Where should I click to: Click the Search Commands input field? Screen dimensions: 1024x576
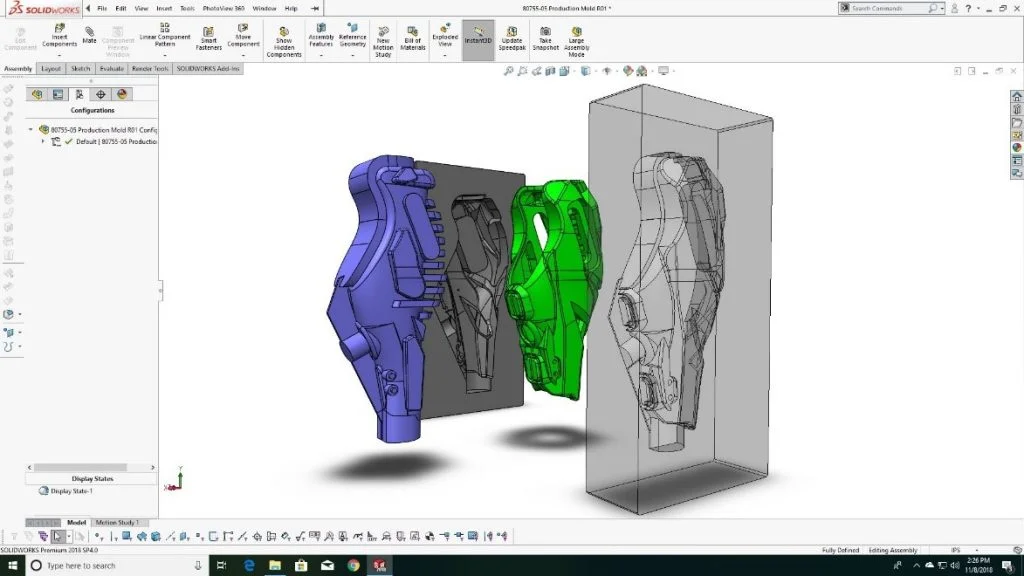click(888, 8)
